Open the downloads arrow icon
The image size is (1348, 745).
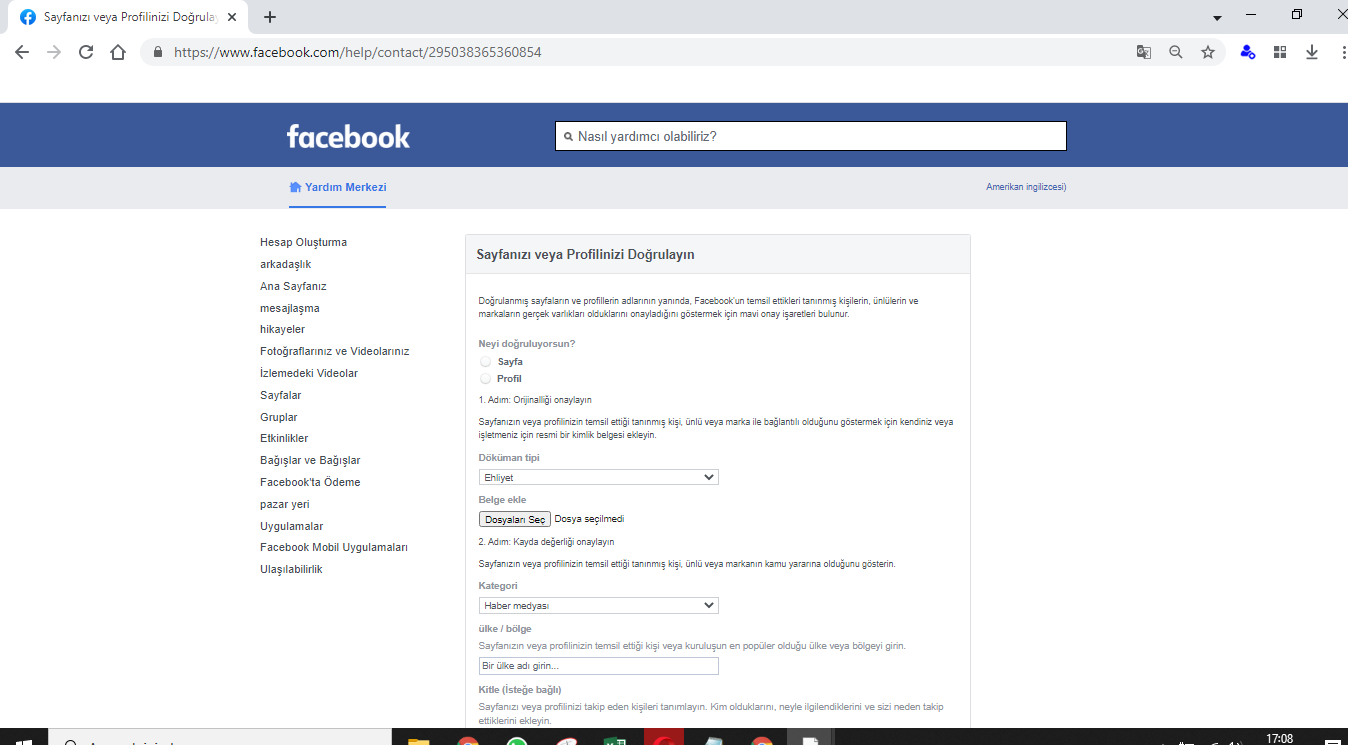coord(1312,52)
